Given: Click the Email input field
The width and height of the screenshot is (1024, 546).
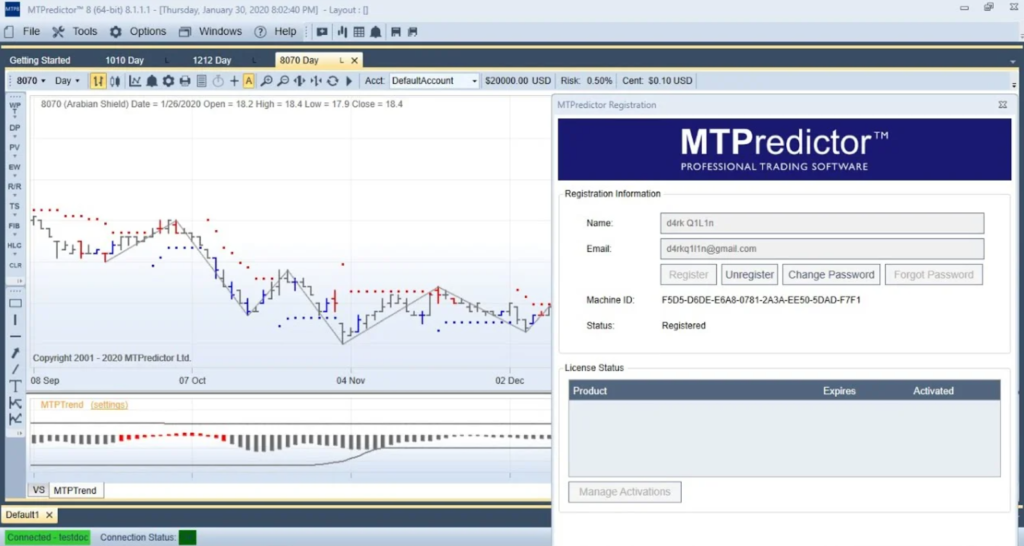Looking at the screenshot, I should (x=822, y=249).
